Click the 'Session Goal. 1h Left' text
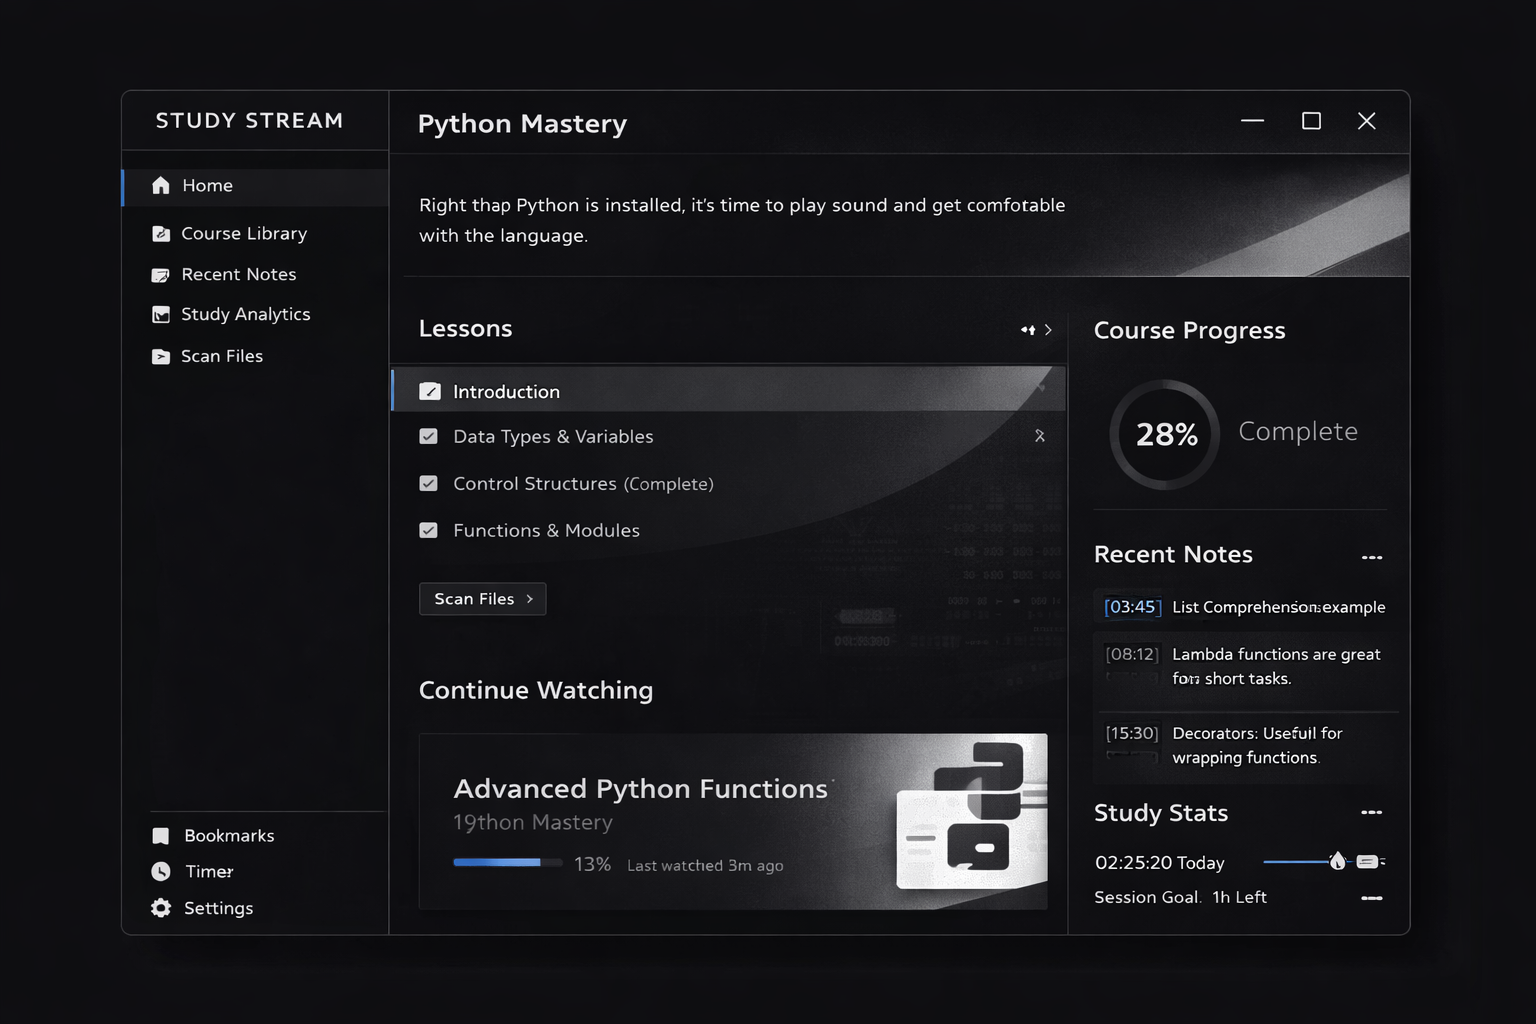The width and height of the screenshot is (1536, 1024). (x=1180, y=897)
